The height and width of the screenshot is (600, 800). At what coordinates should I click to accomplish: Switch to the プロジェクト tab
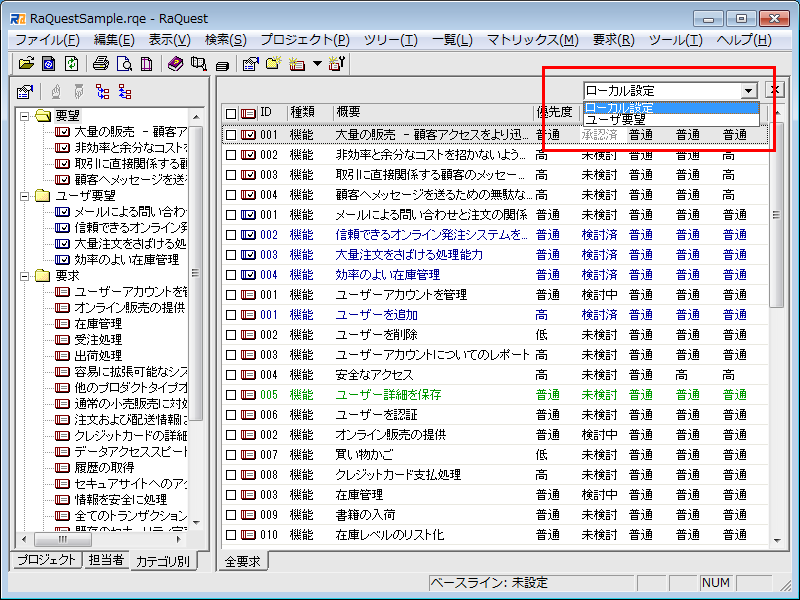[x=46, y=560]
